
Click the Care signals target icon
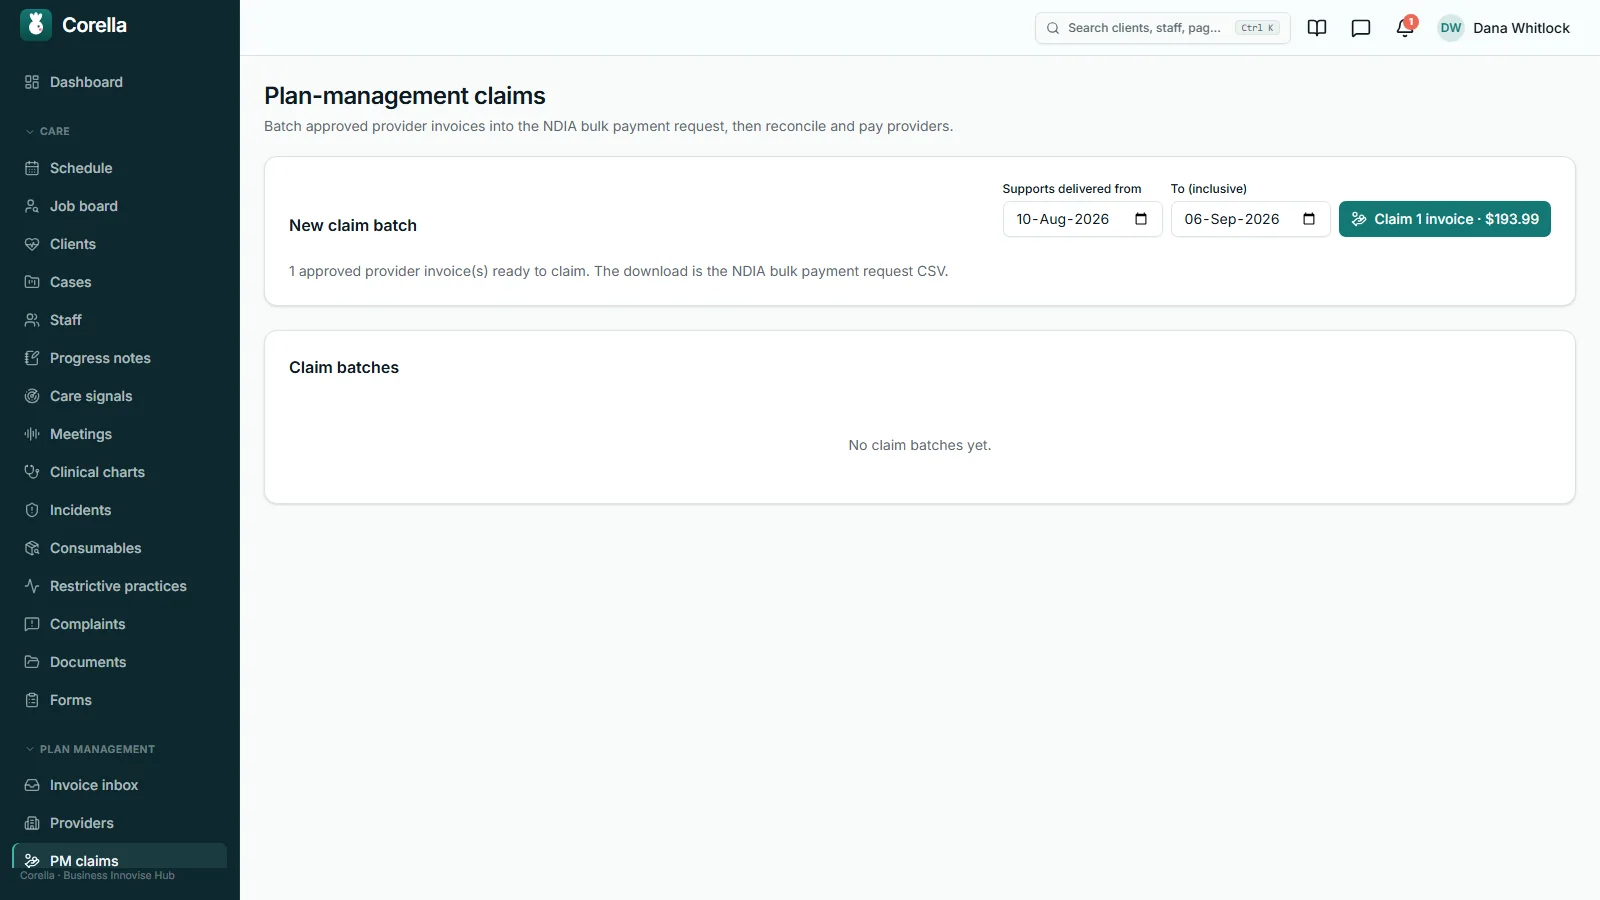(x=32, y=396)
